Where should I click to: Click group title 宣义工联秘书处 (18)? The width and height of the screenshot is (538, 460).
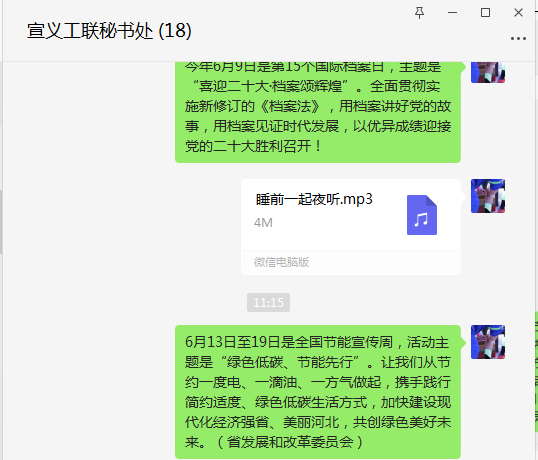pyautogui.click(x=109, y=31)
